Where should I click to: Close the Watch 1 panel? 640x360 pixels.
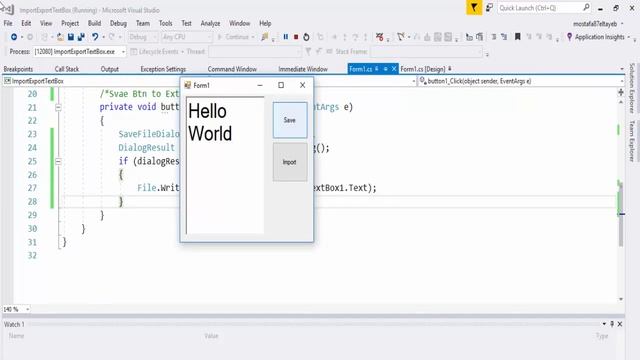(620, 324)
